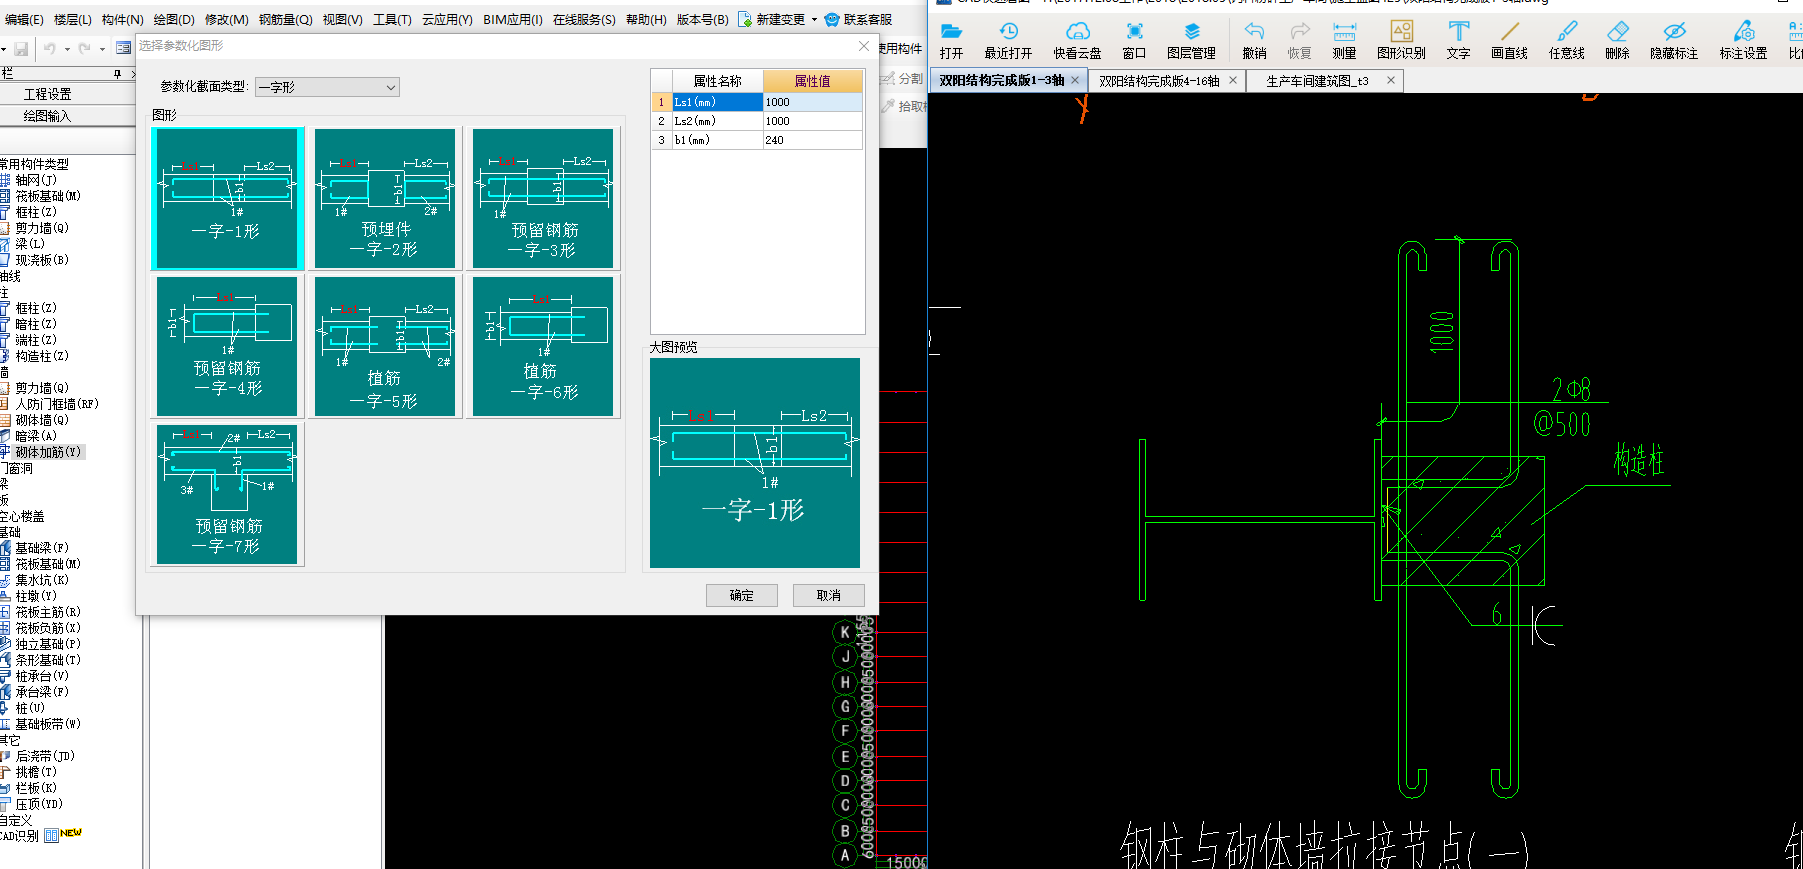Viewport: 1803px width, 869px height.
Task: Select the 预留钢筋 一字-4形 thumbnail
Action: (x=227, y=346)
